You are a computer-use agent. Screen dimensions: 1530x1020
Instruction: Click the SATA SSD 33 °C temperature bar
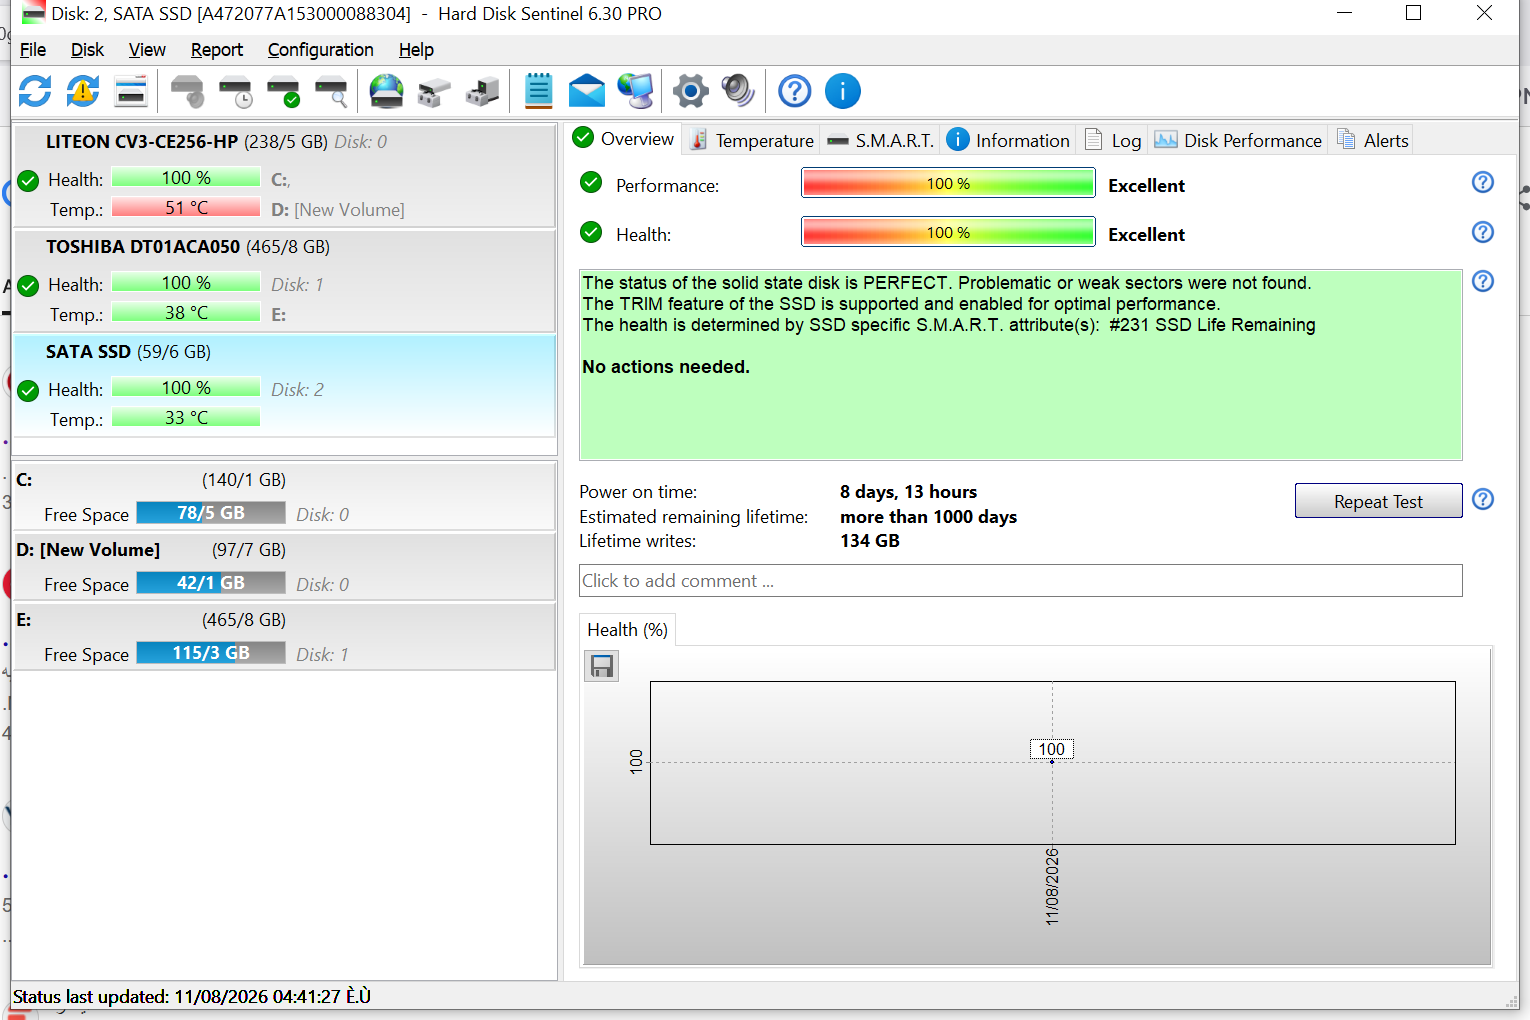click(x=186, y=418)
